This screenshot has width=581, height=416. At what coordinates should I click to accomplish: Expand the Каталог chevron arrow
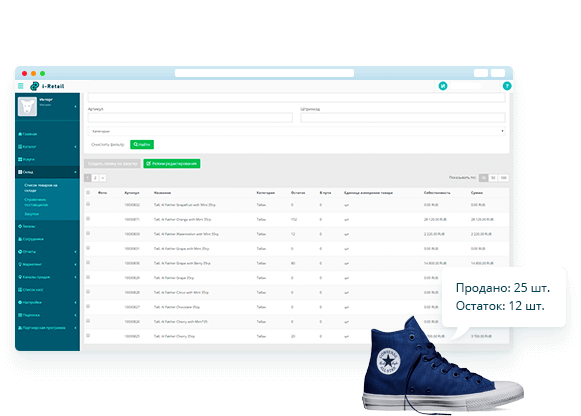tap(75, 147)
